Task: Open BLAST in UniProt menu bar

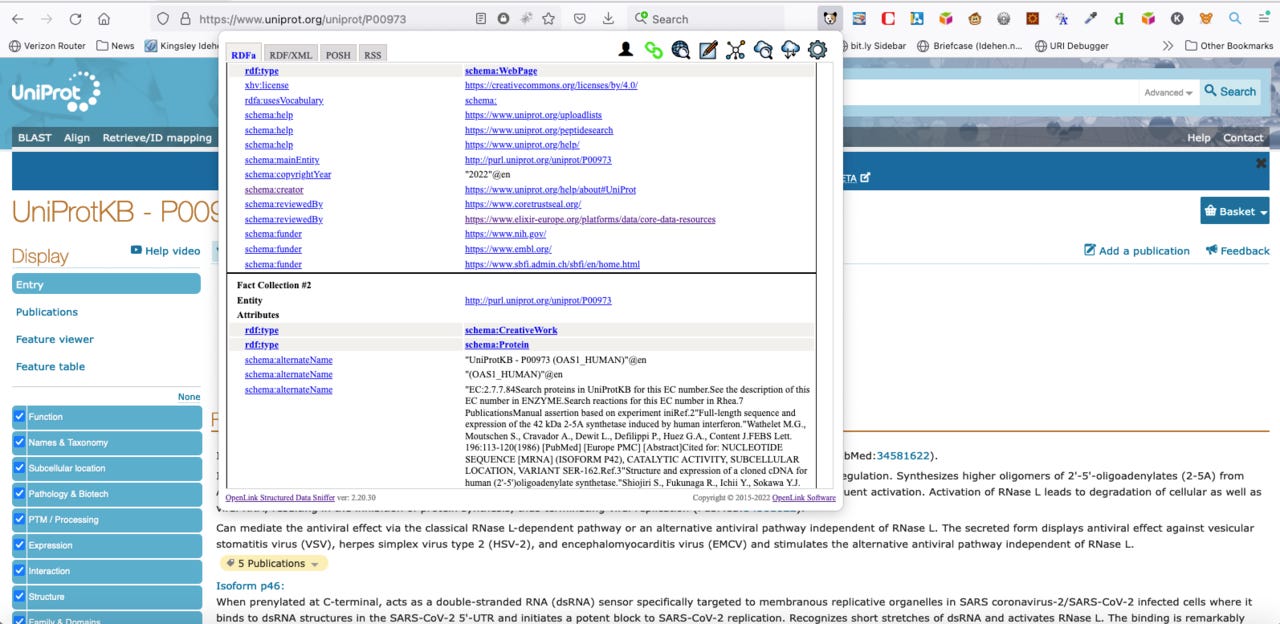Action: click(x=35, y=138)
